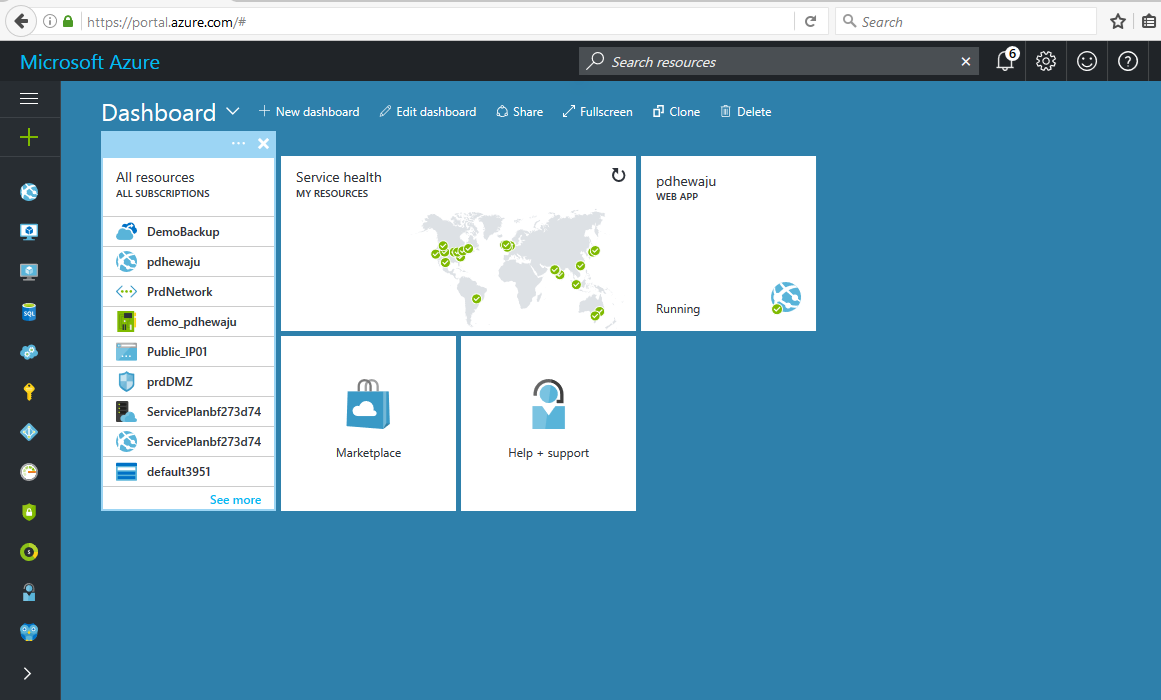
Task: Create a New dashboard
Action: click(x=309, y=112)
